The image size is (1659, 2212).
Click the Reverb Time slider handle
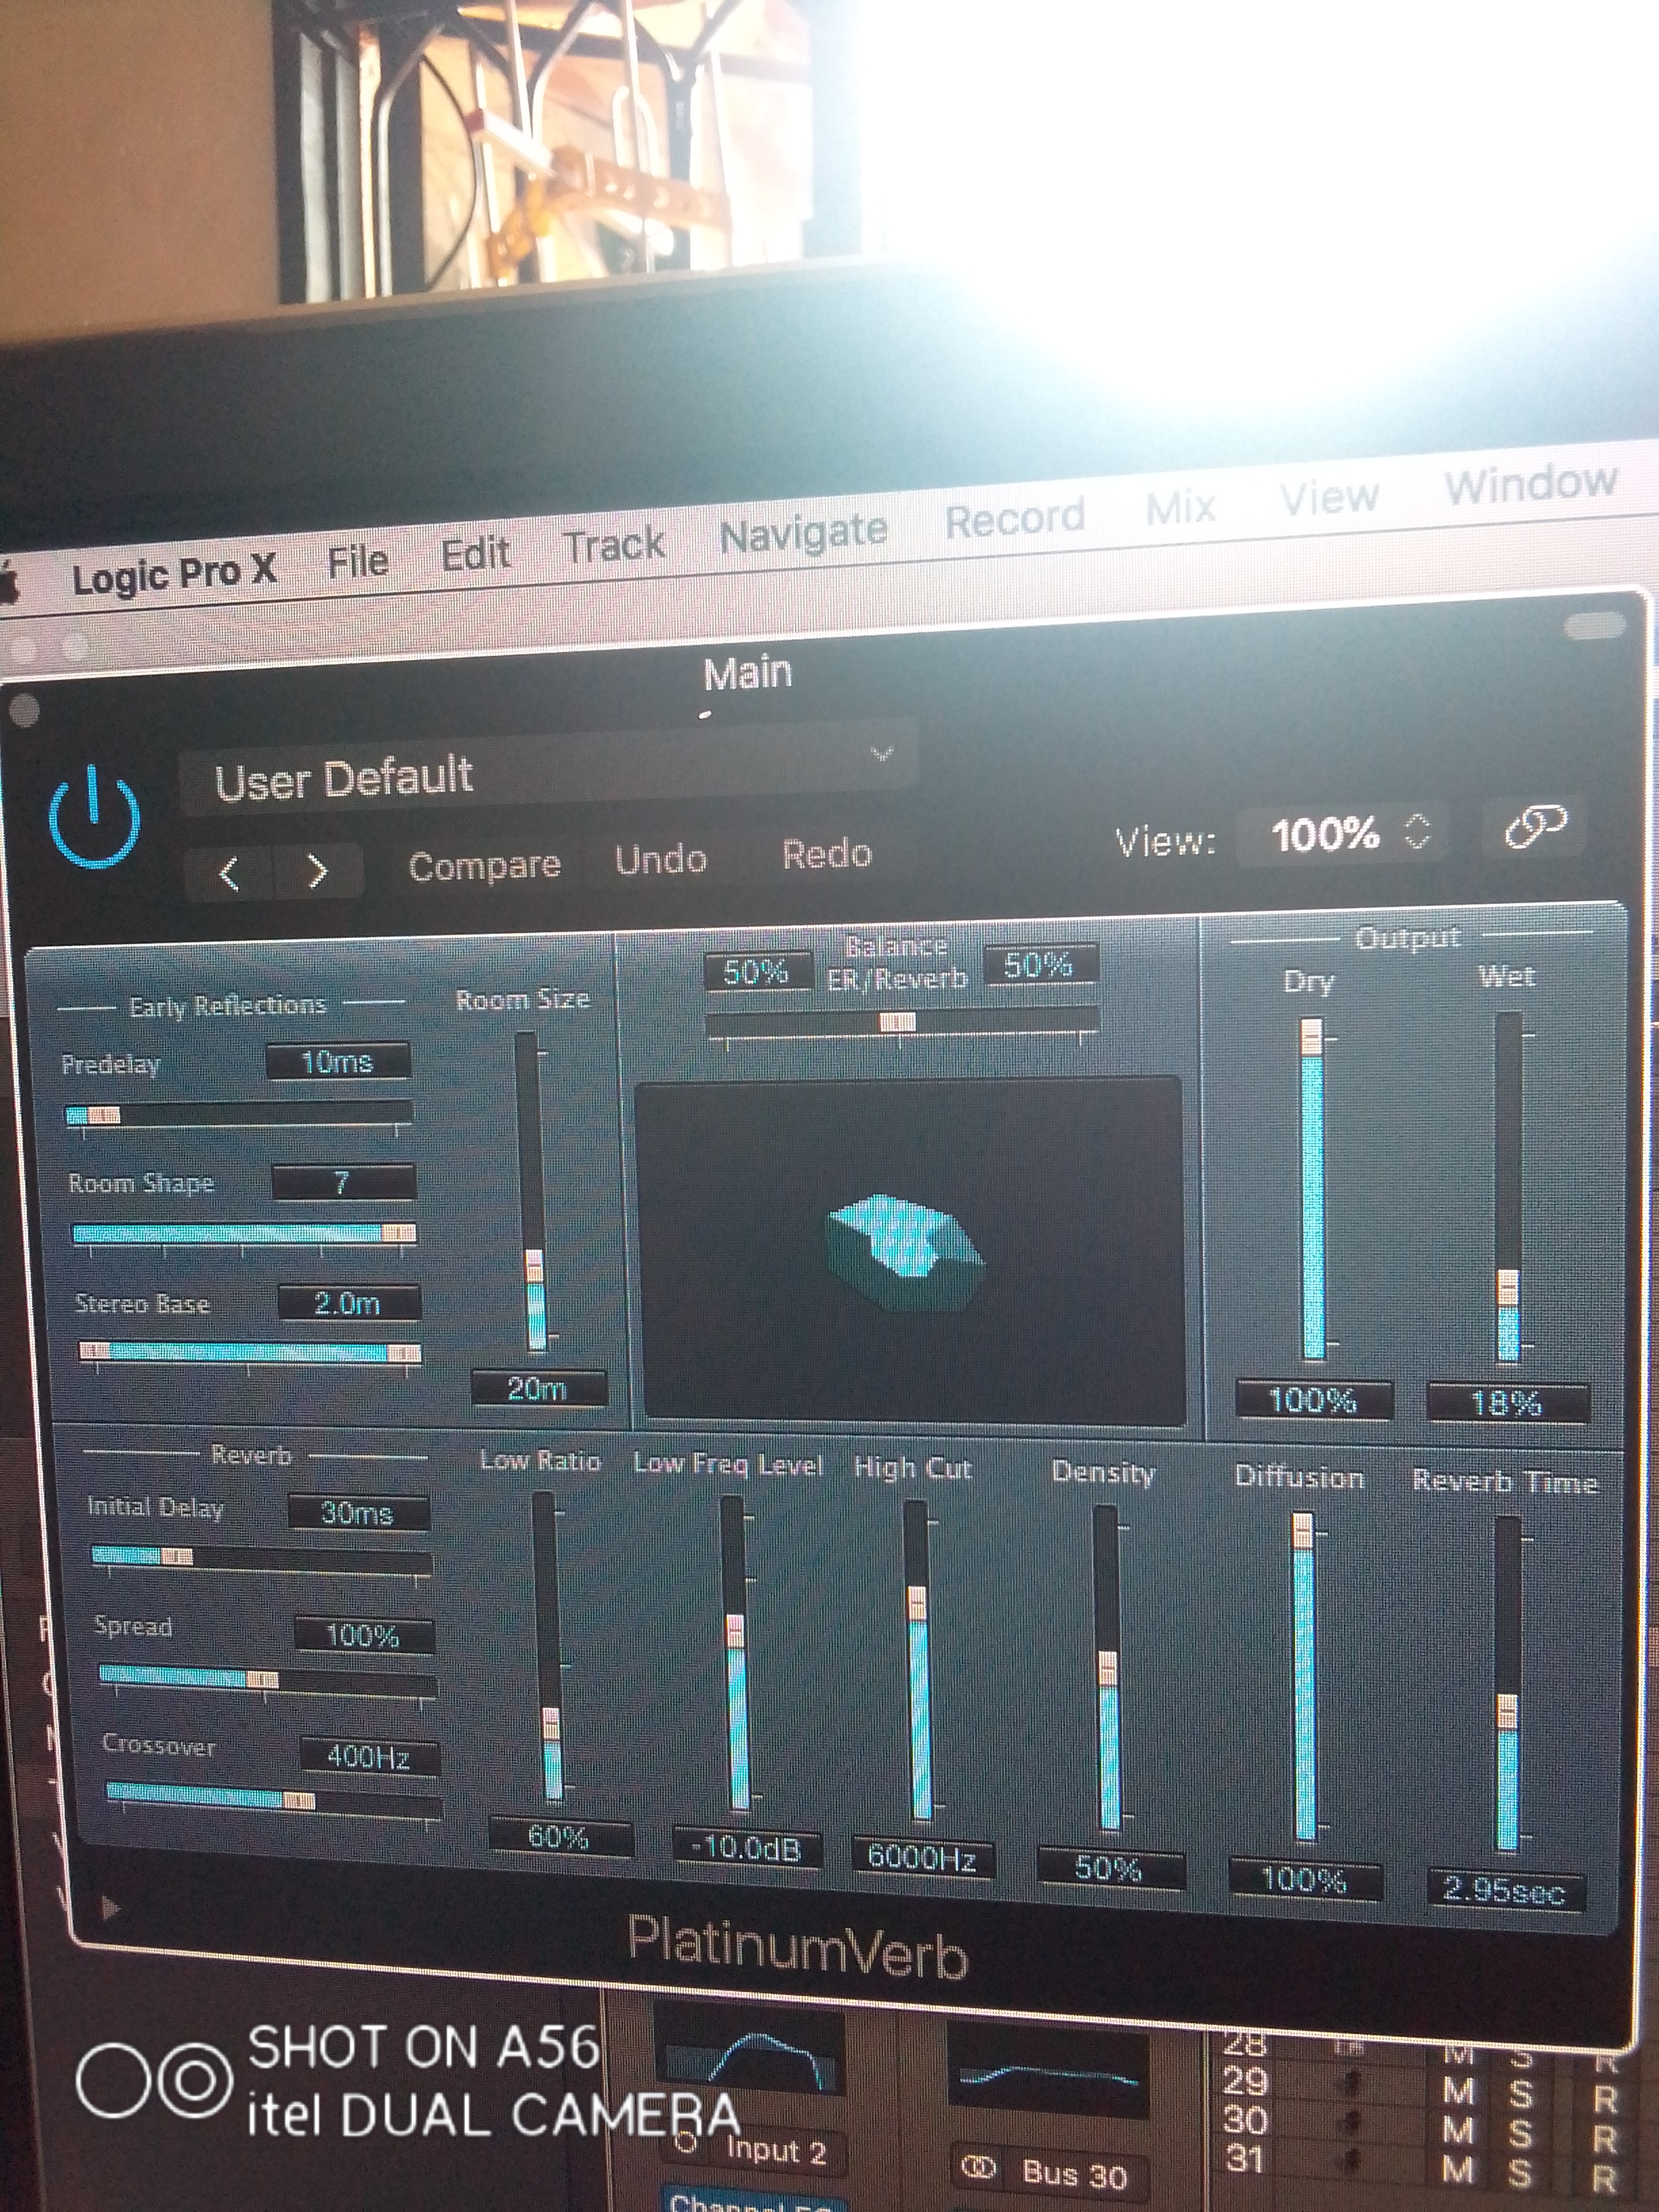[x=1507, y=1712]
